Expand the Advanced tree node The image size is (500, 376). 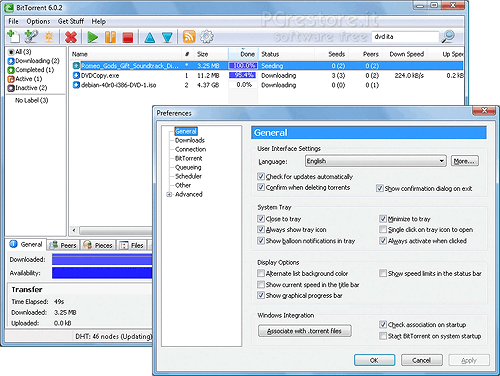tap(169, 194)
